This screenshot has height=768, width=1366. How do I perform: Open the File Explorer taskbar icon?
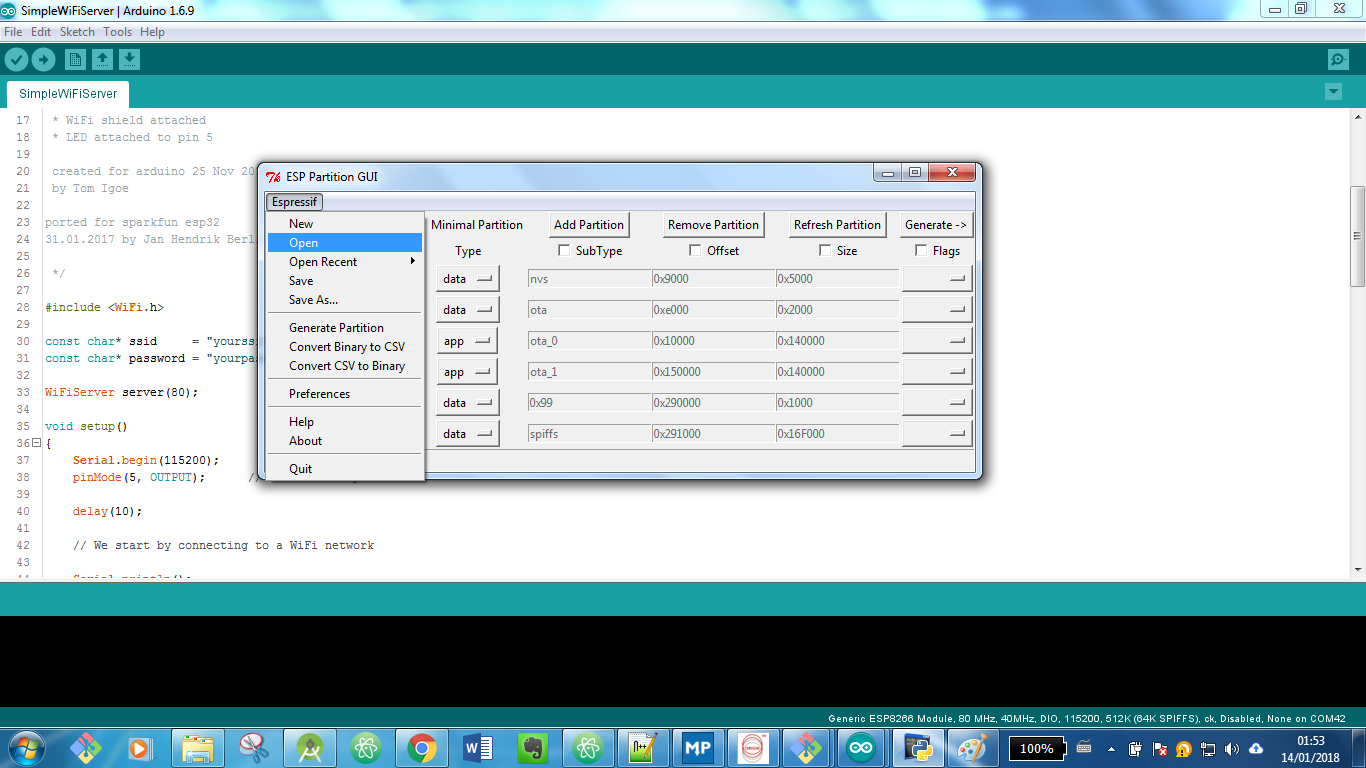[x=198, y=747]
